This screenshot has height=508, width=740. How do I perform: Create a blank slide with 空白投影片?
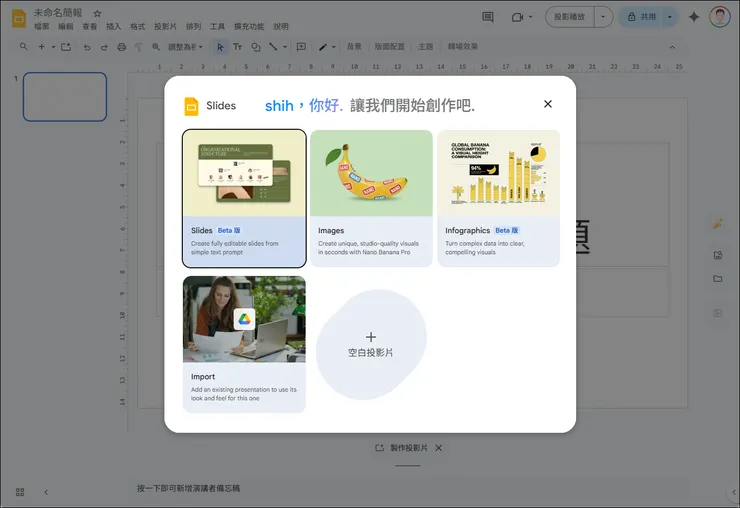(371, 345)
